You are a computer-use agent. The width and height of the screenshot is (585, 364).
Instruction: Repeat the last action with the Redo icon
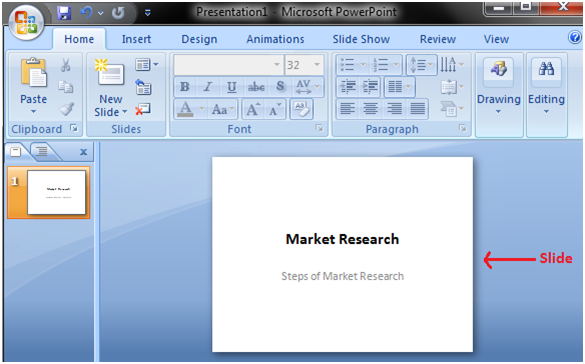coord(118,13)
